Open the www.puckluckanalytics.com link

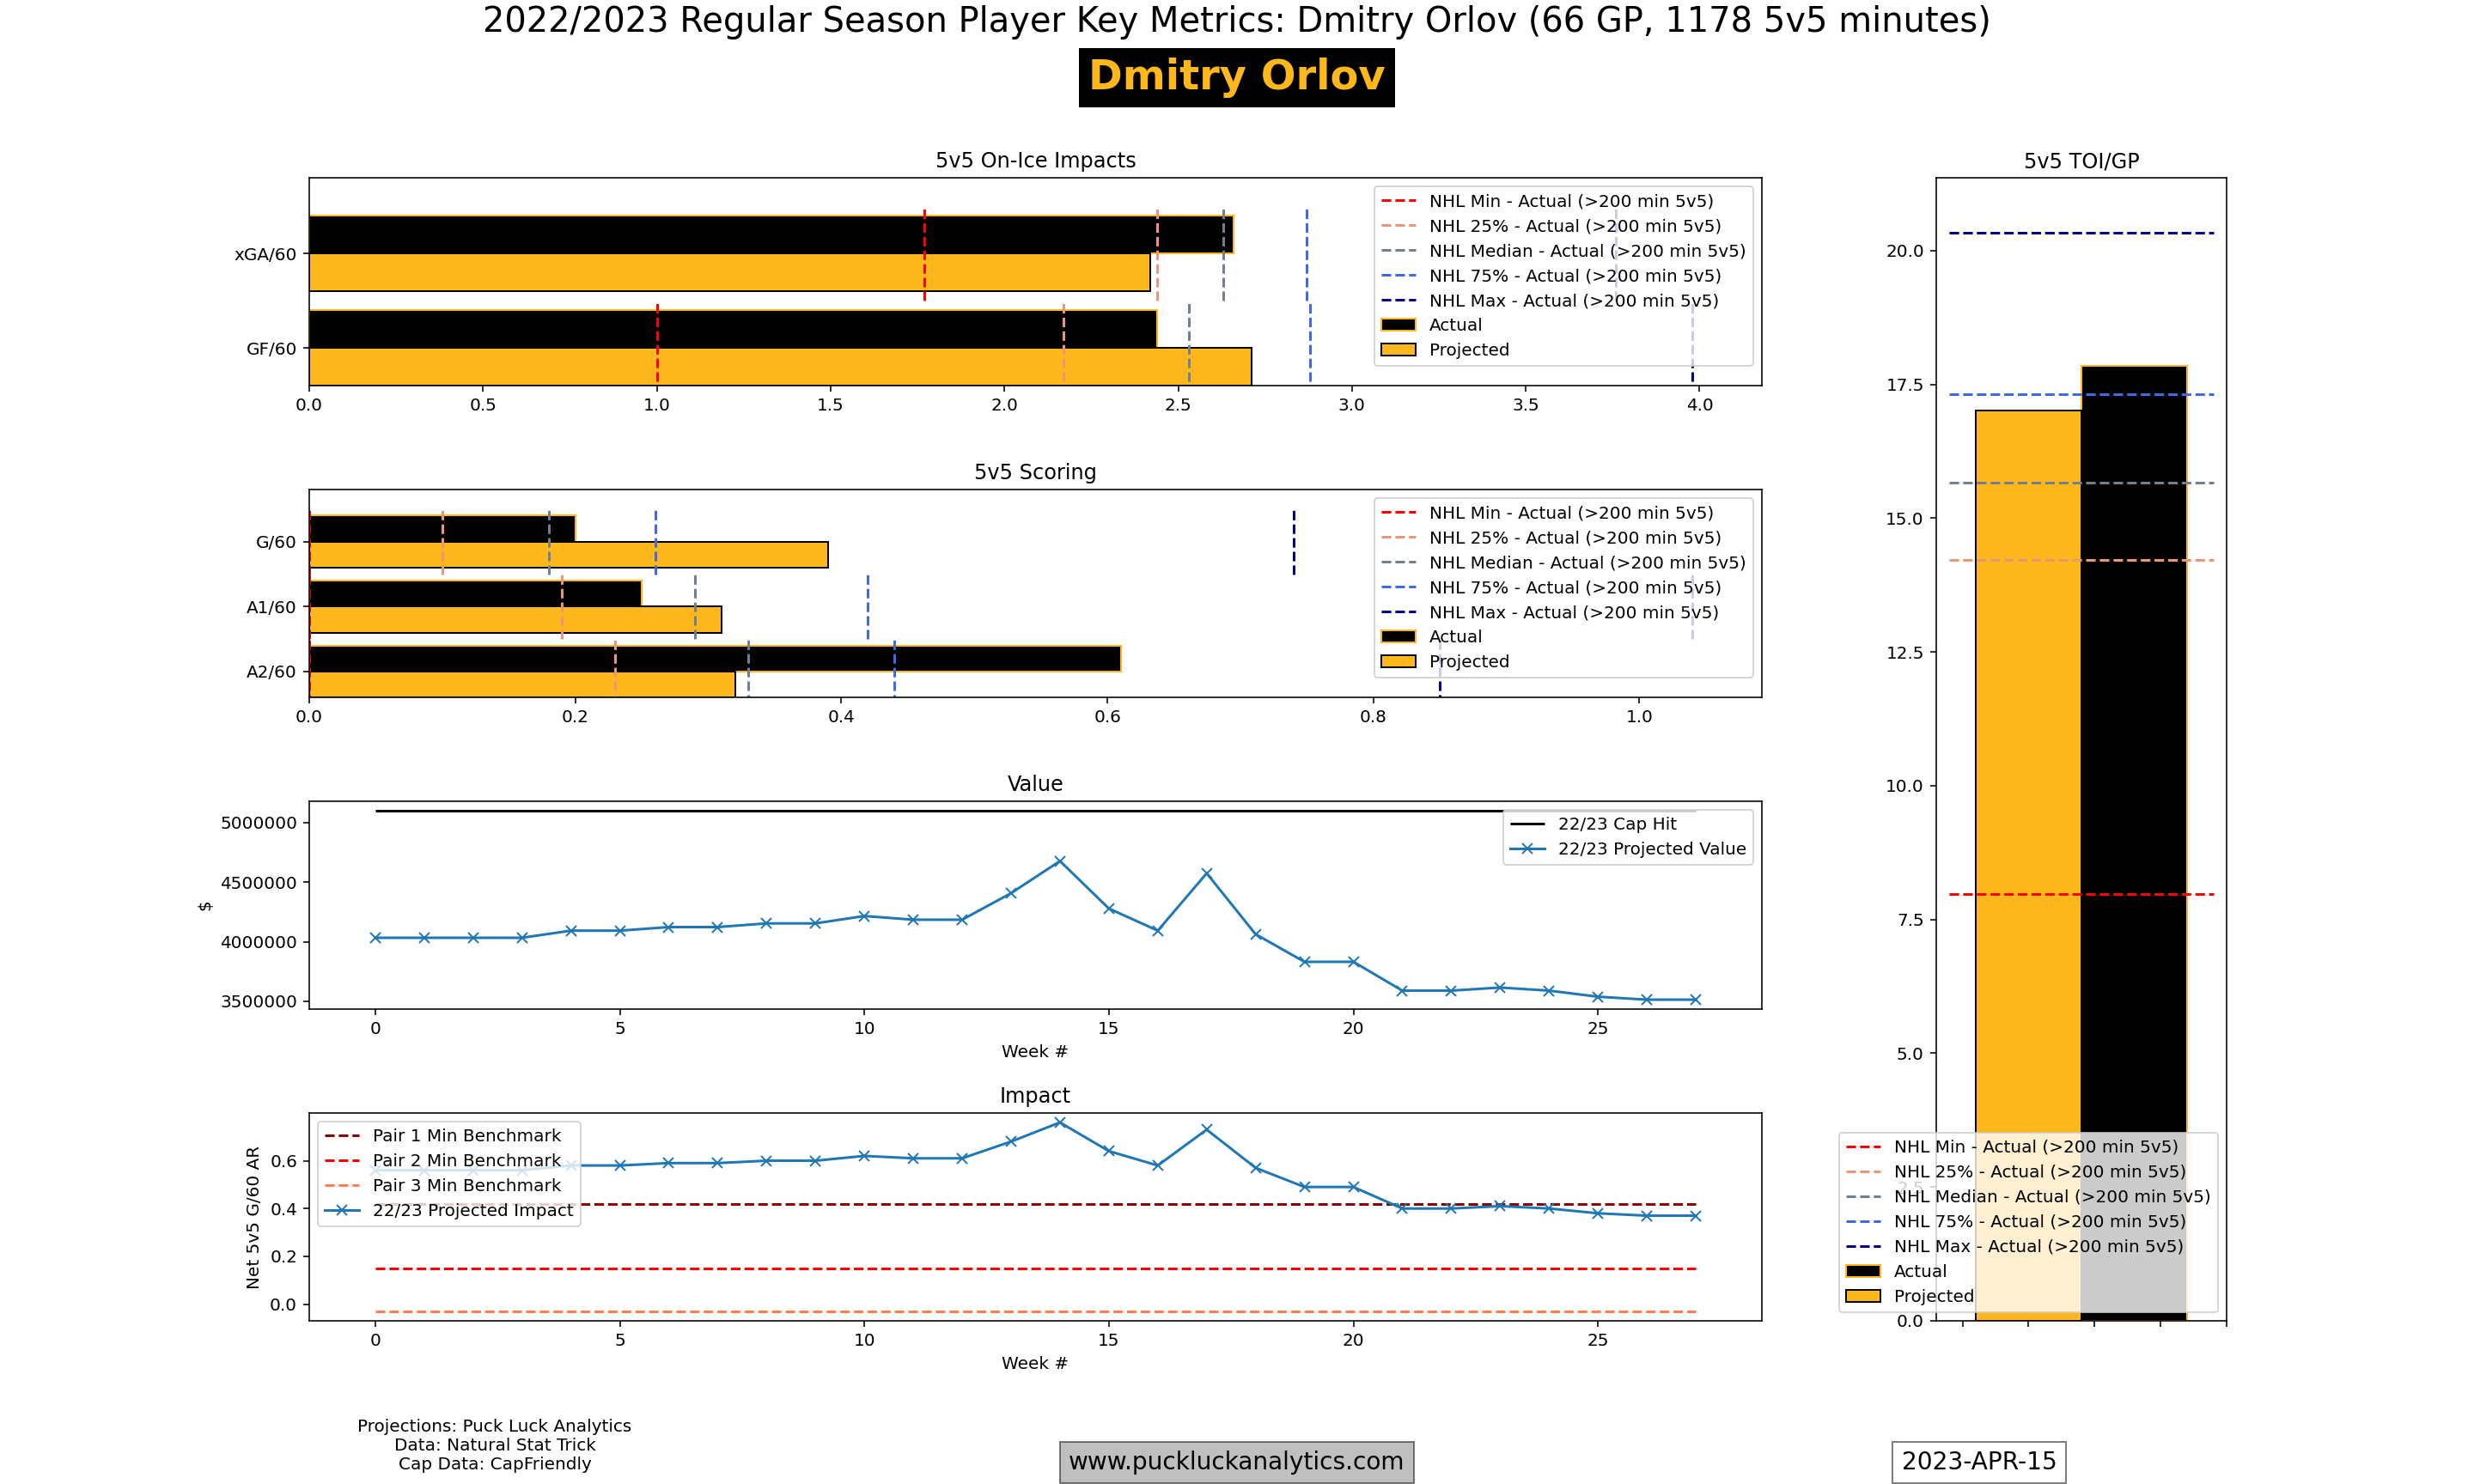pyautogui.click(x=1236, y=1462)
